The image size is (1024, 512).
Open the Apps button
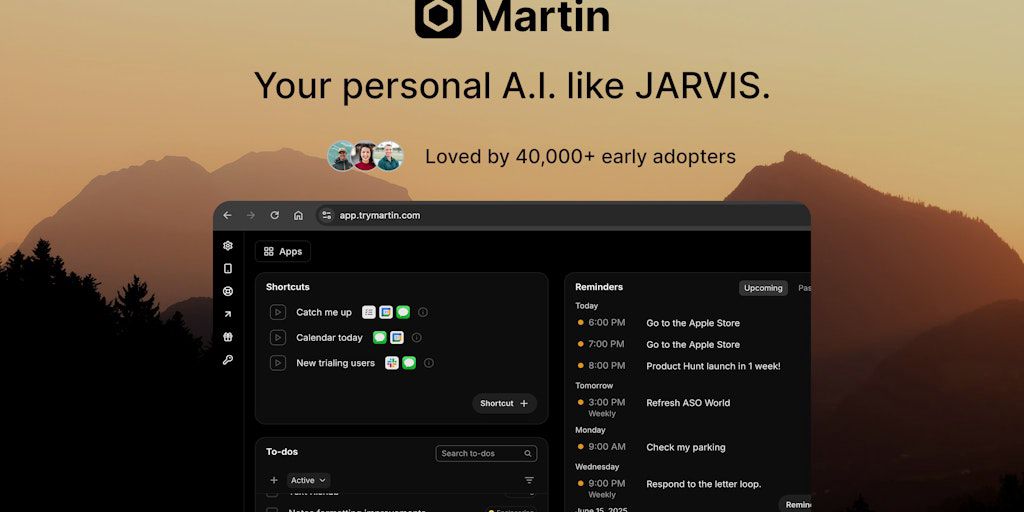[283, 251]
